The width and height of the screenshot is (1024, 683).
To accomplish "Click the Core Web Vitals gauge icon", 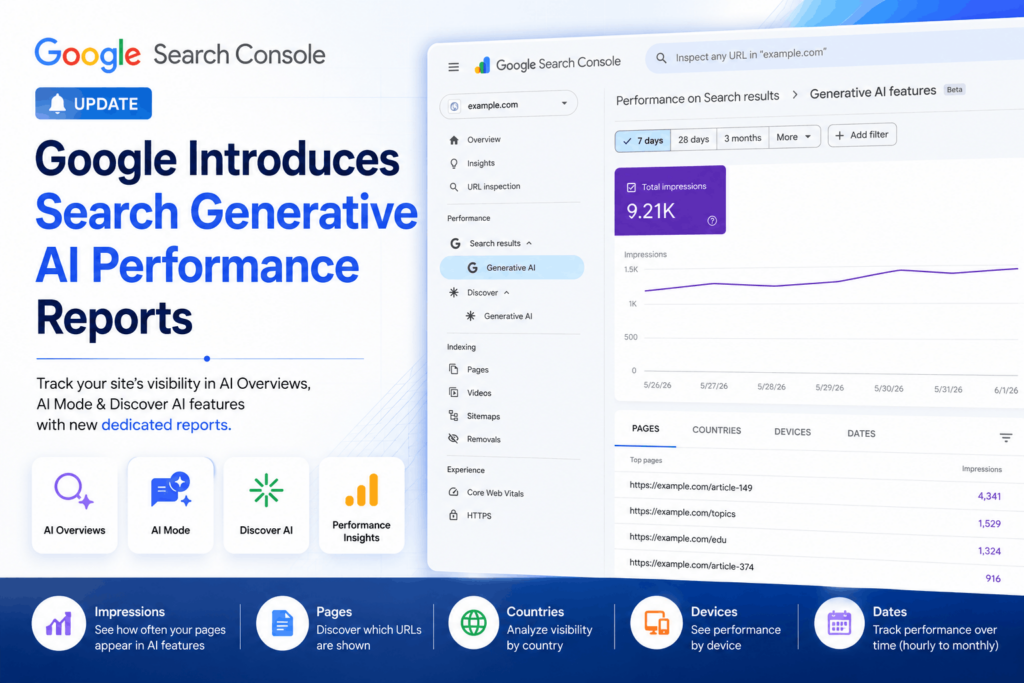I will [x=453, y=492].
